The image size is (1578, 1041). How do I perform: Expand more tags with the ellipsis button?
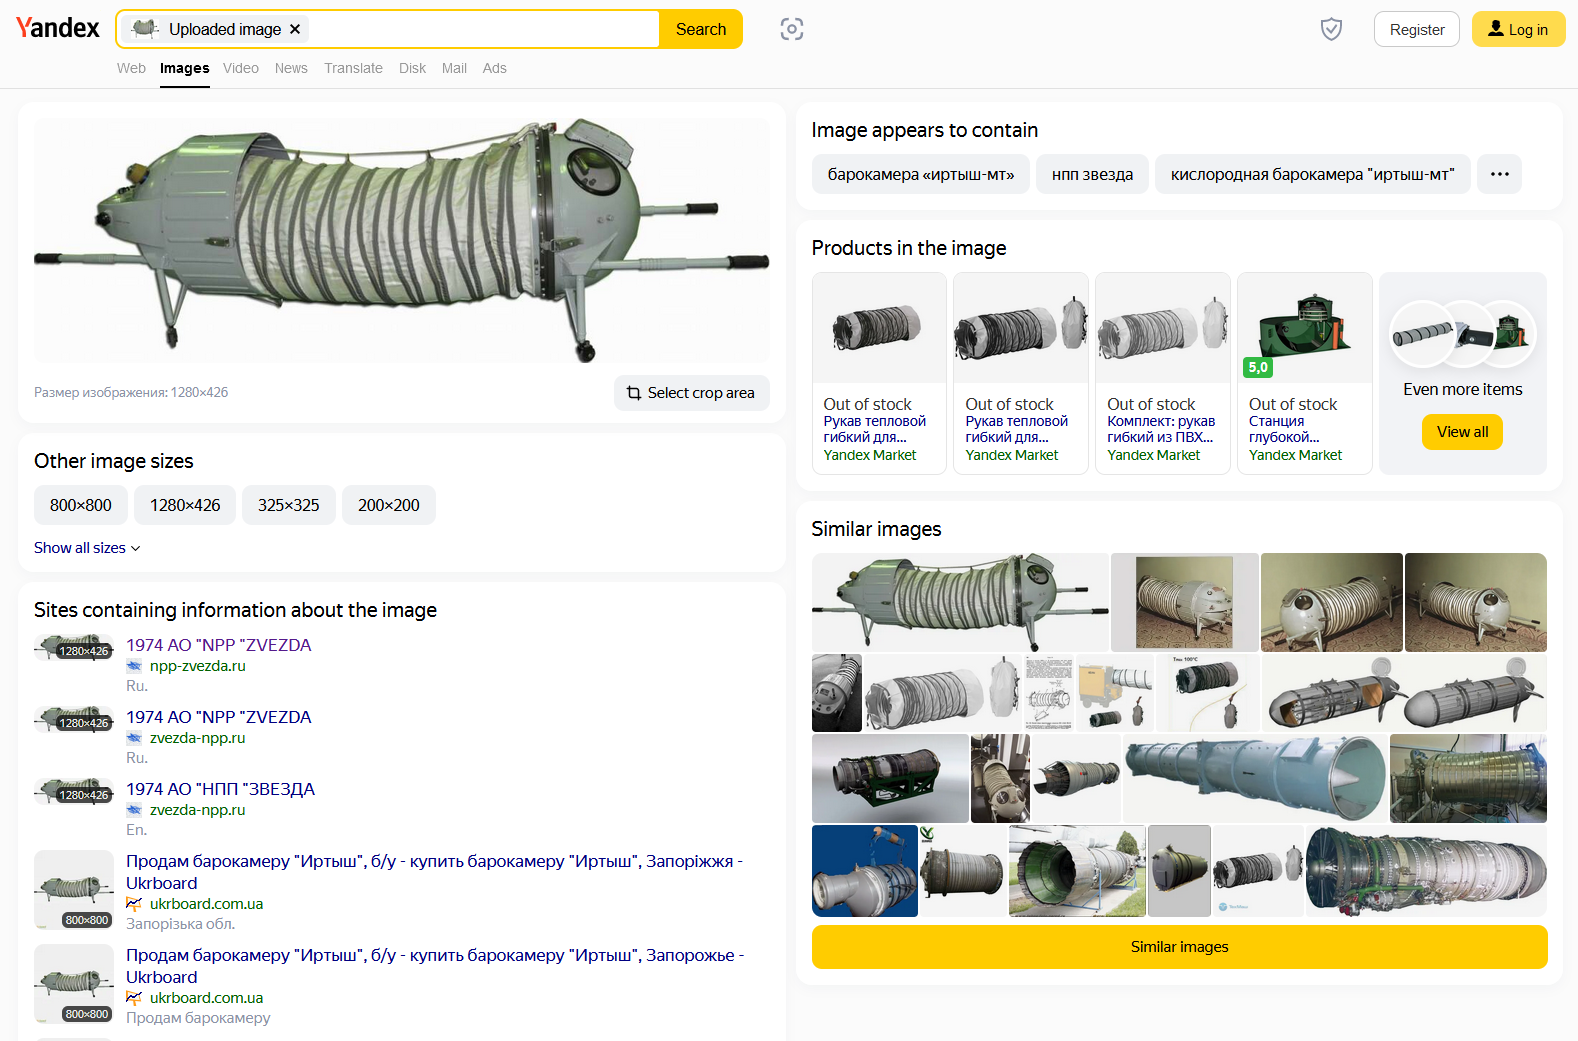coord(1499,174)
